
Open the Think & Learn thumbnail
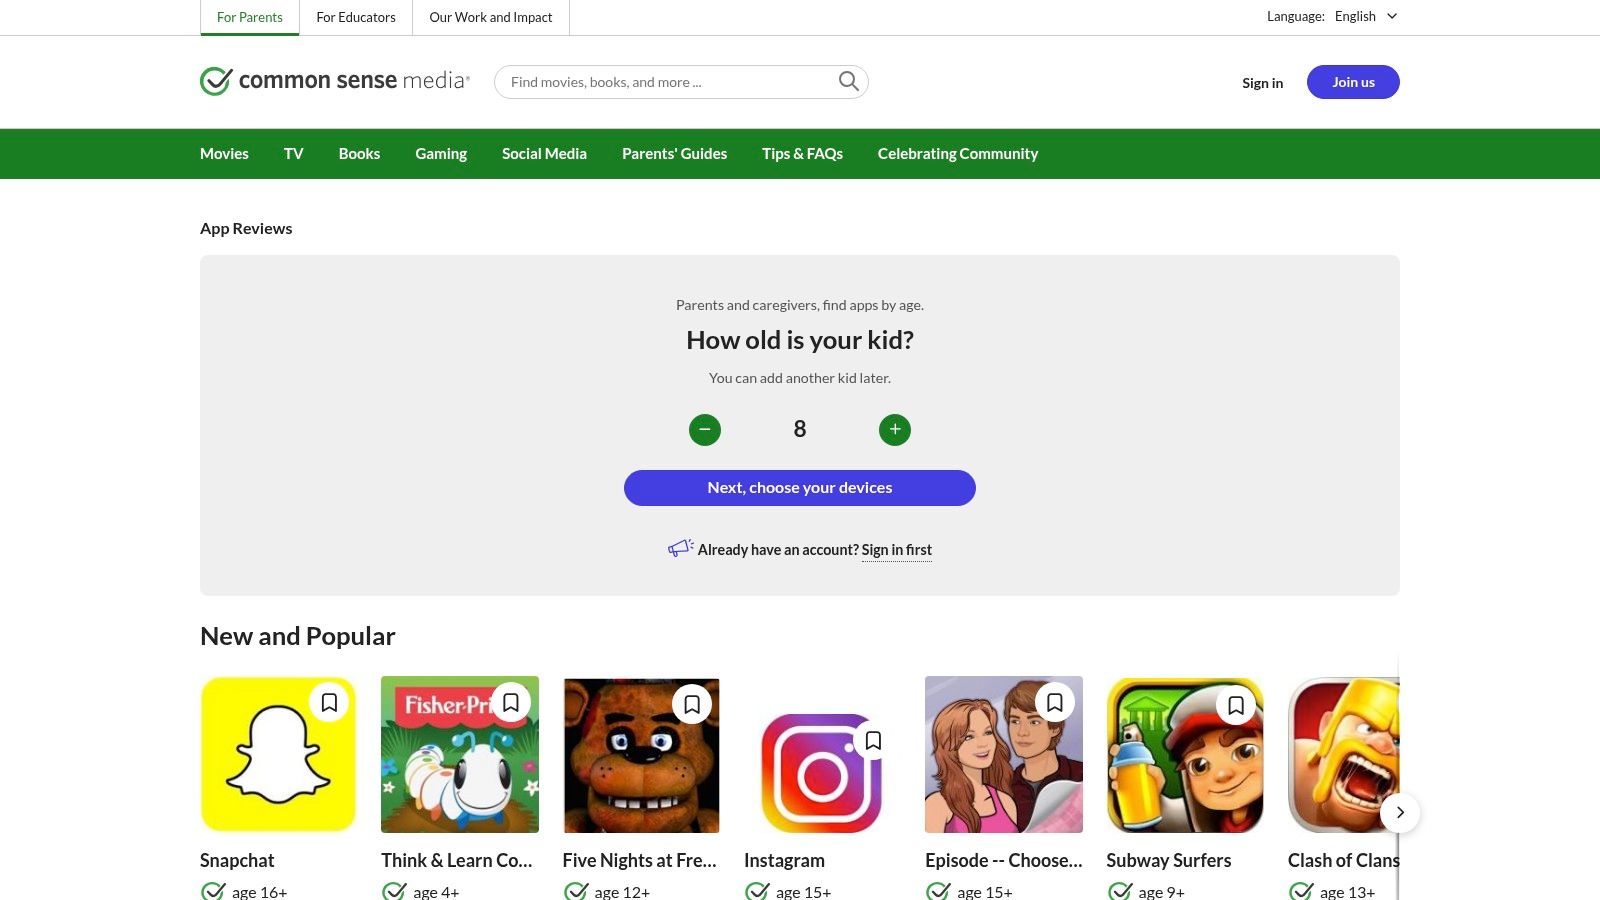pos(460,755)
